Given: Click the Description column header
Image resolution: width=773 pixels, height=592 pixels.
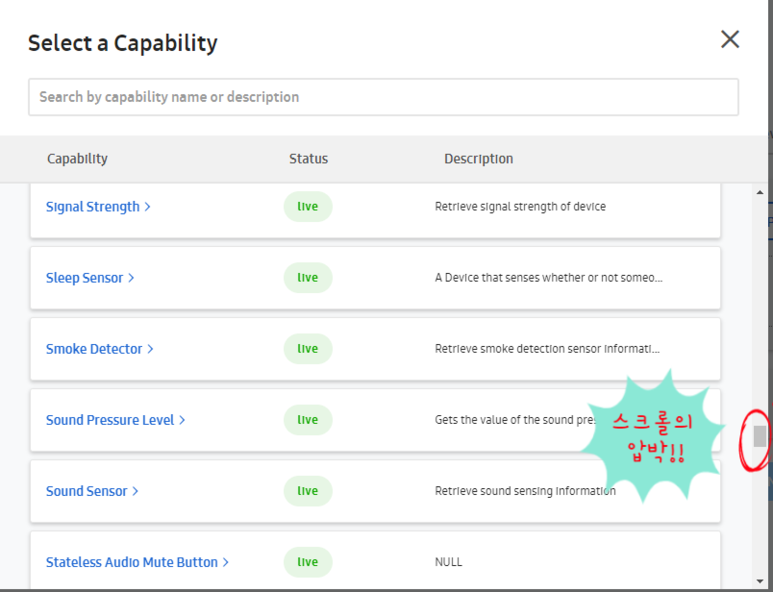Looking at the screenshot, I should 478,159.
